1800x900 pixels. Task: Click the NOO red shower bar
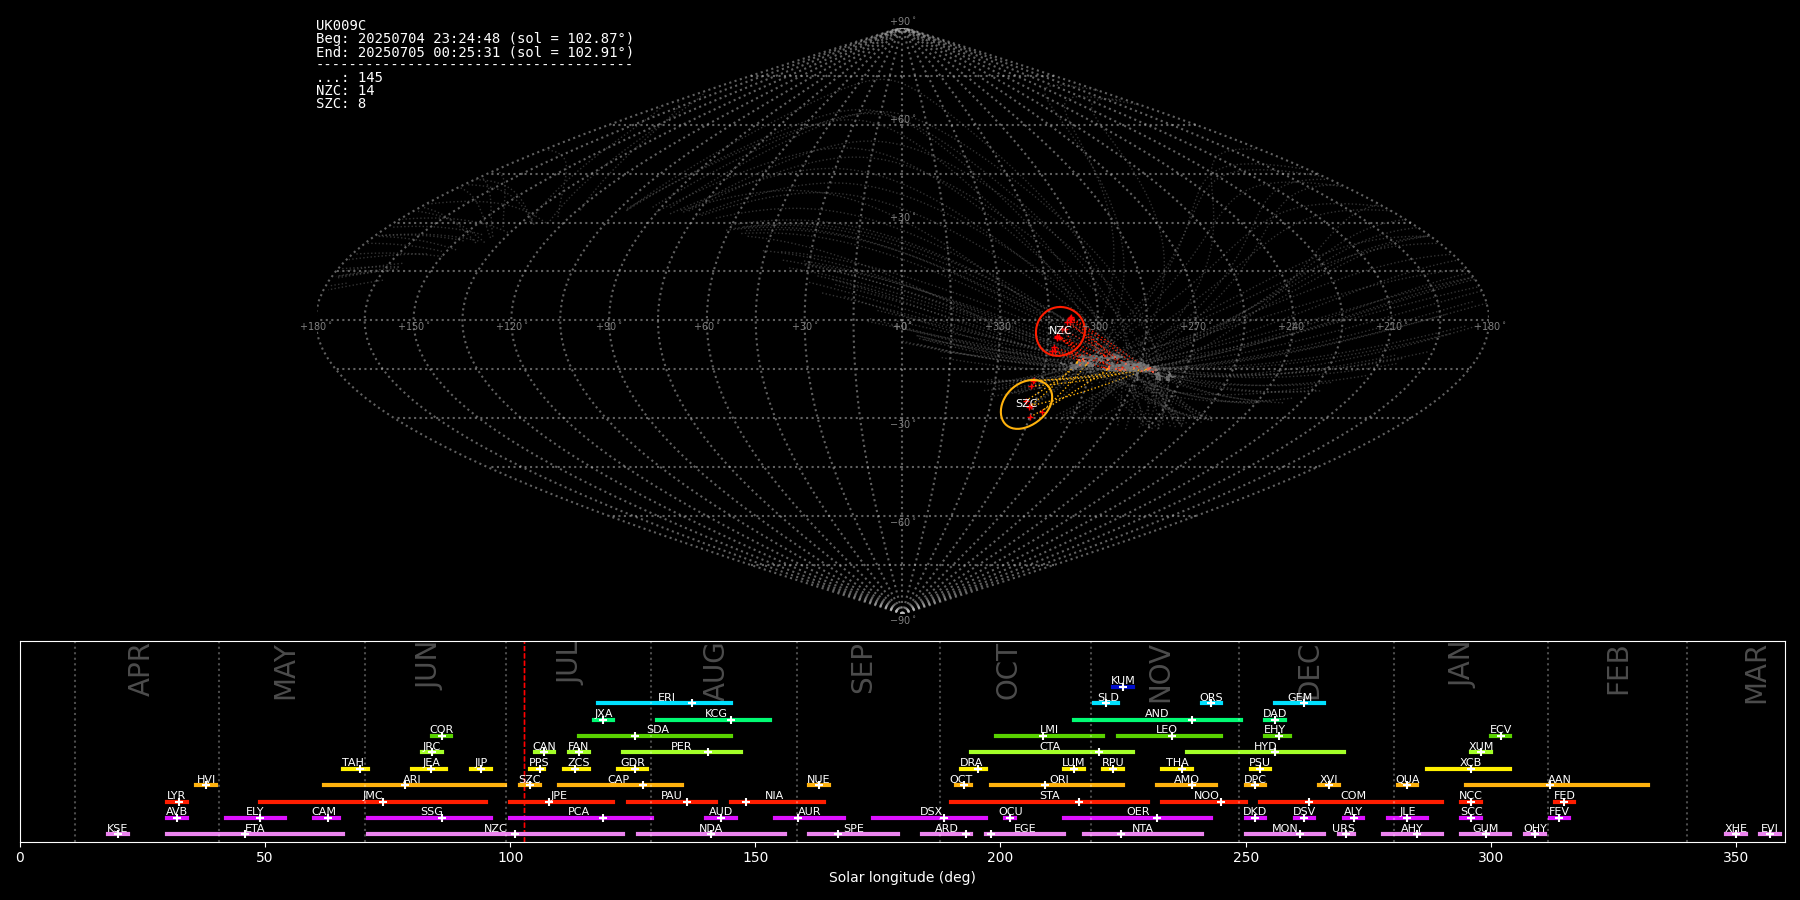coord(1204,802)
